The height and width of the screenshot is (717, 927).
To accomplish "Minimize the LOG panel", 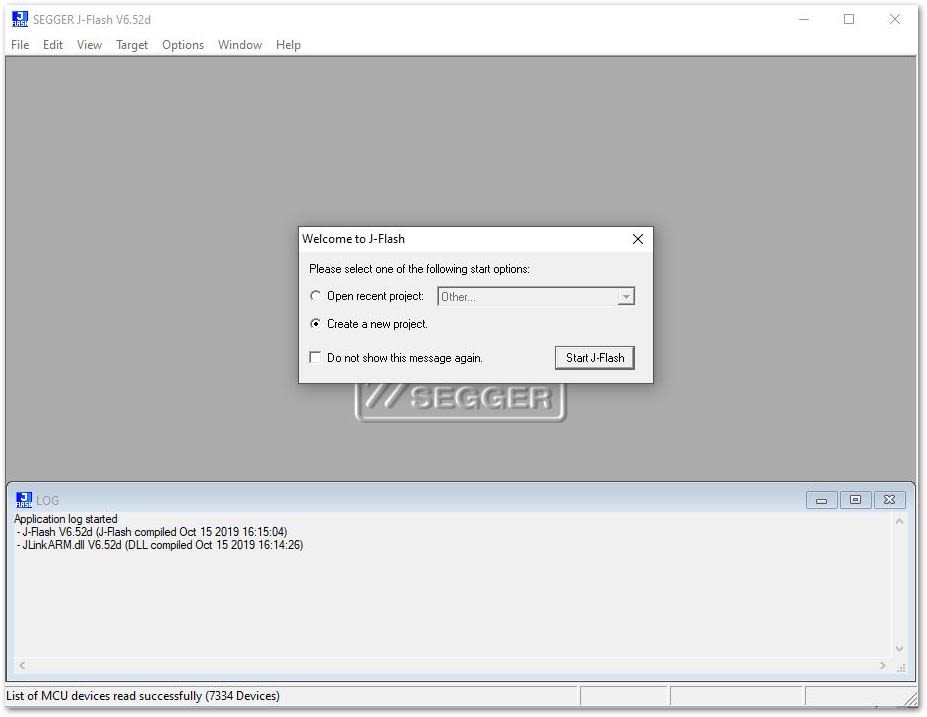I will (x=821, y=500).
